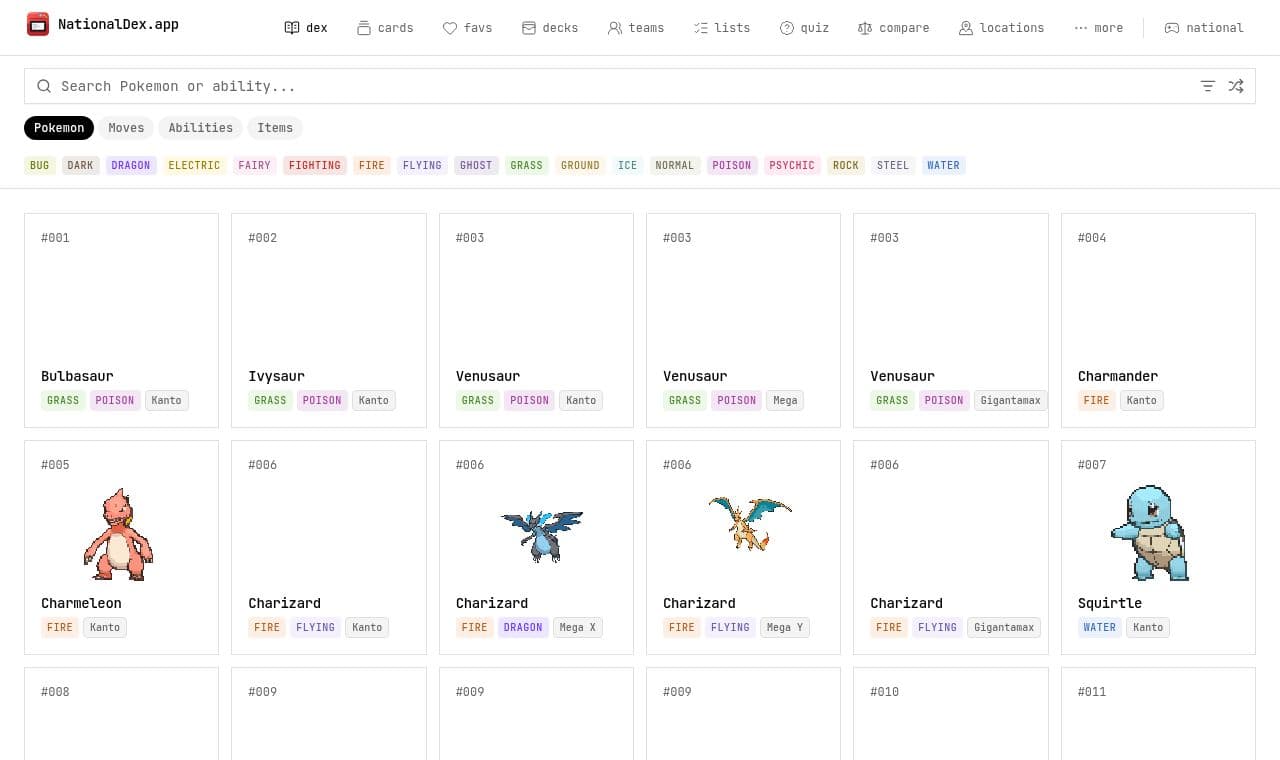Start the quiz section

(x=804, y=28)
